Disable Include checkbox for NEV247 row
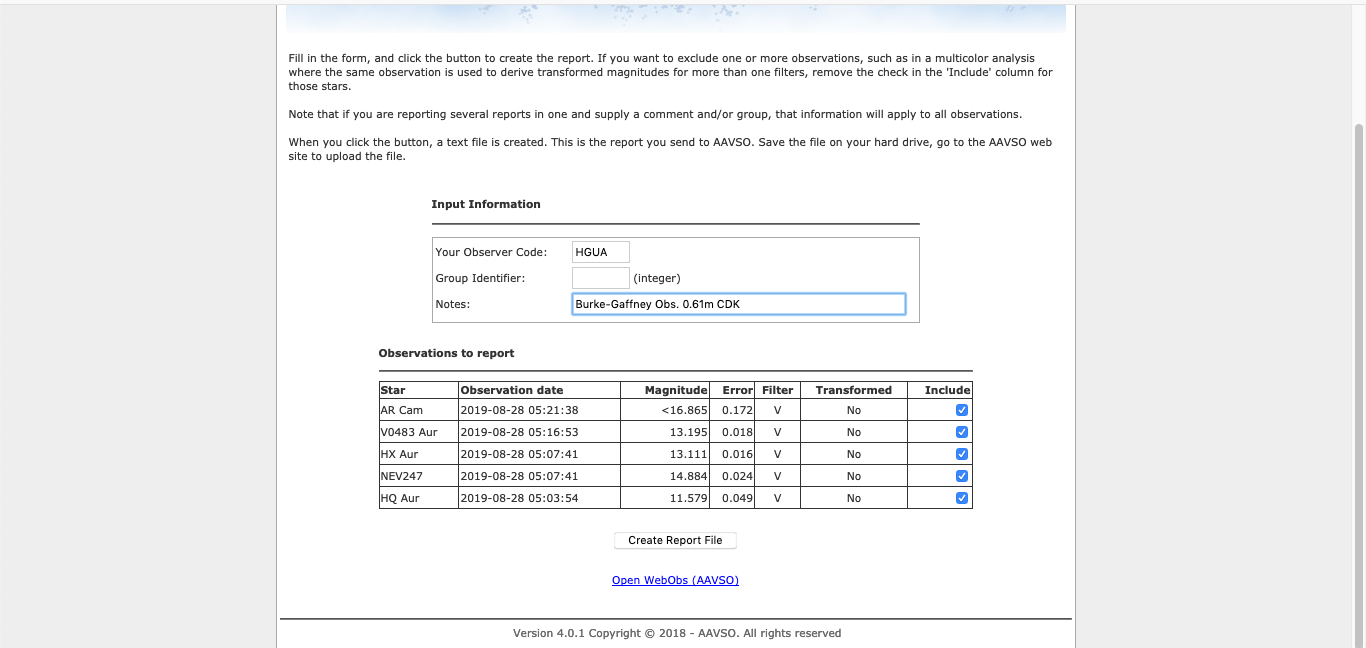The height and width of the screenshot is (648, 1366). coord(961,476)
